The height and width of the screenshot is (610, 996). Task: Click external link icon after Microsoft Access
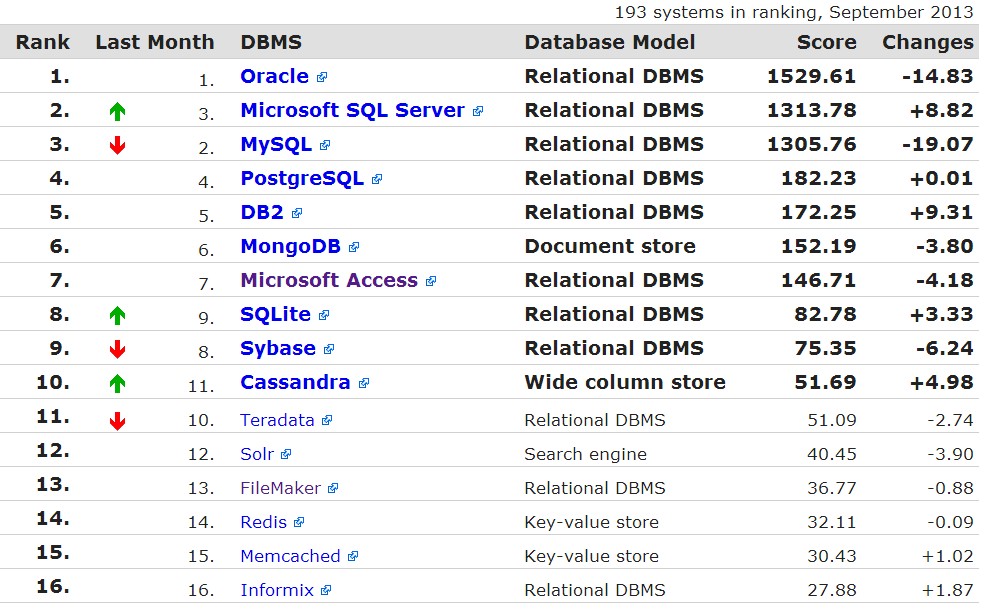431,281
